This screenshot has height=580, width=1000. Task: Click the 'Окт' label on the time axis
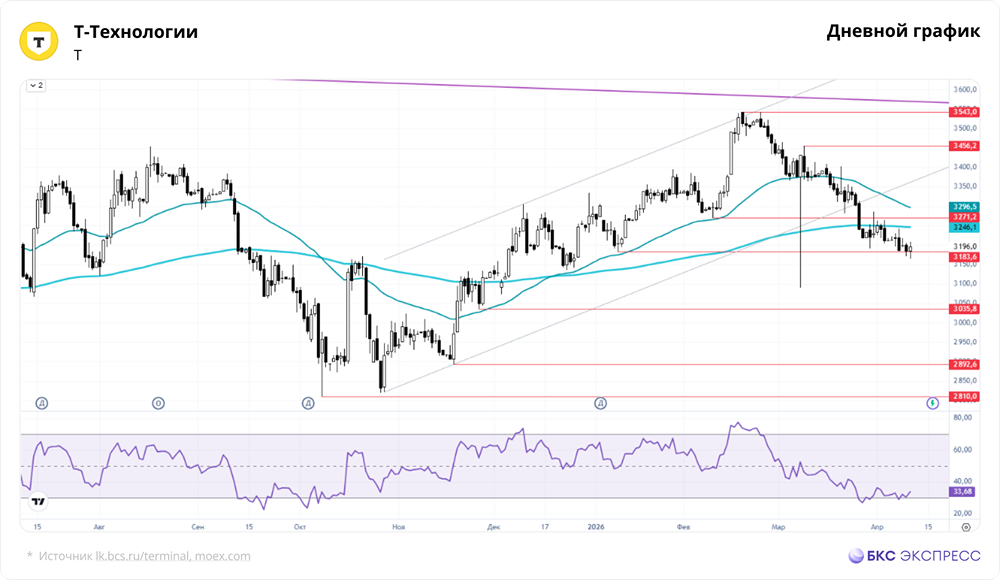(300, 527)
